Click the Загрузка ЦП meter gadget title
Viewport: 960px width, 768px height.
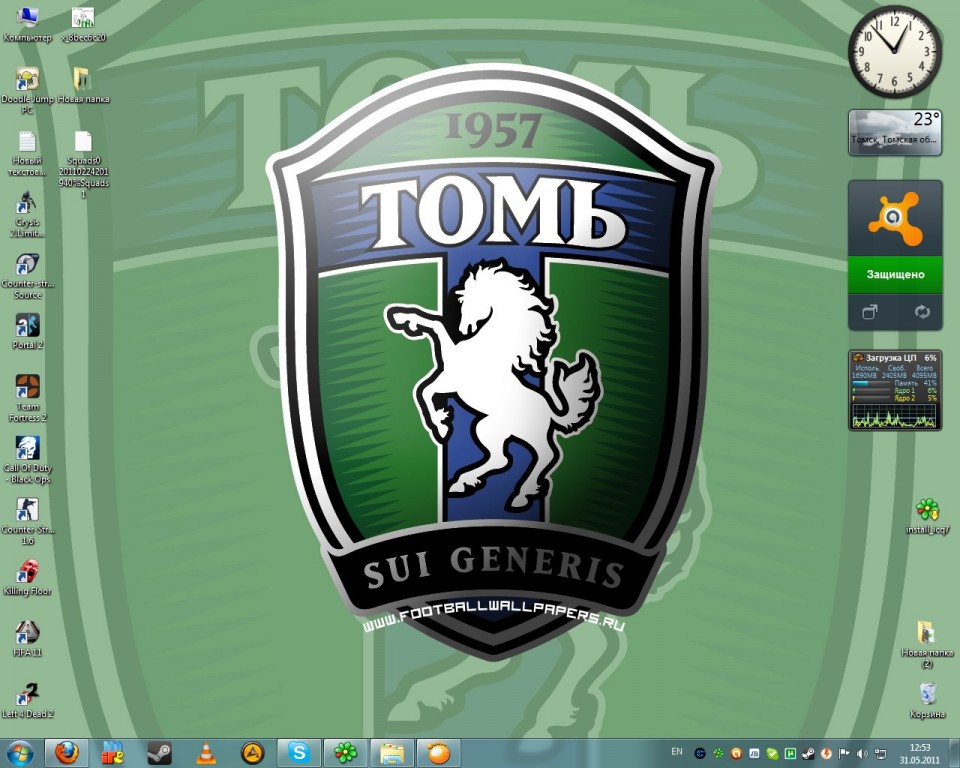[891, 358]
